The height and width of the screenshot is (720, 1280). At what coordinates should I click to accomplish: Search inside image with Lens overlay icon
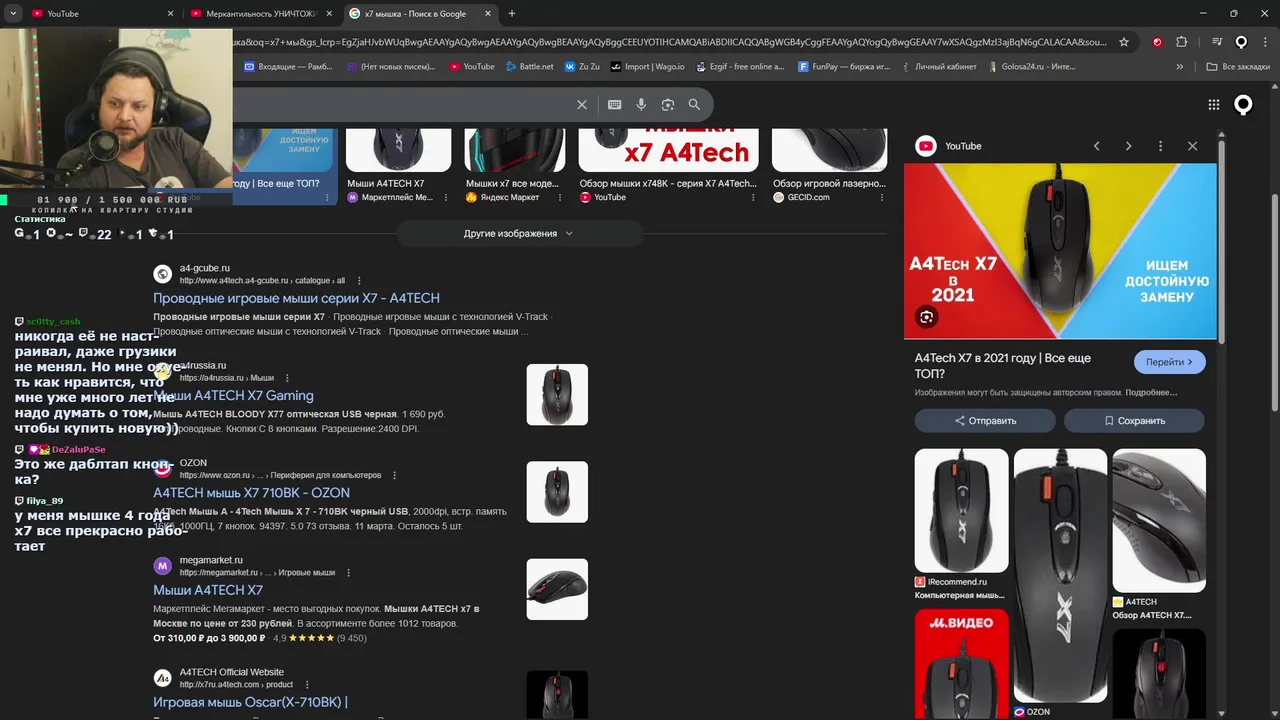pos(926,317)
